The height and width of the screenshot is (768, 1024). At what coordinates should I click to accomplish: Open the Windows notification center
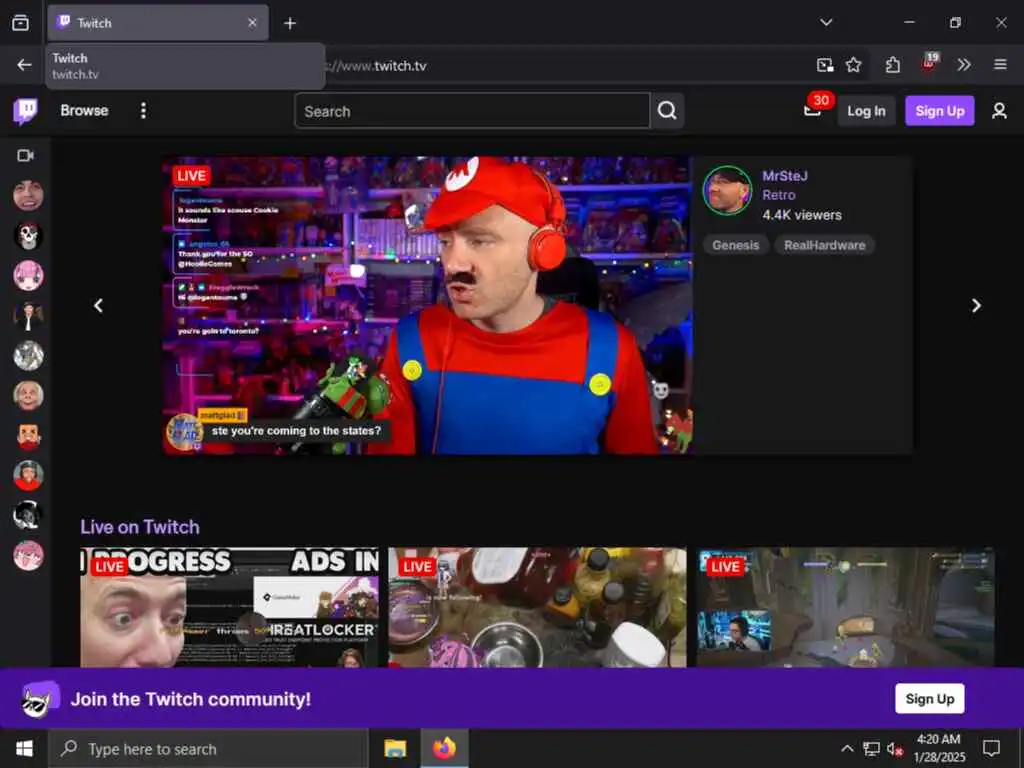pyautogui.click(x=991, y=748)
